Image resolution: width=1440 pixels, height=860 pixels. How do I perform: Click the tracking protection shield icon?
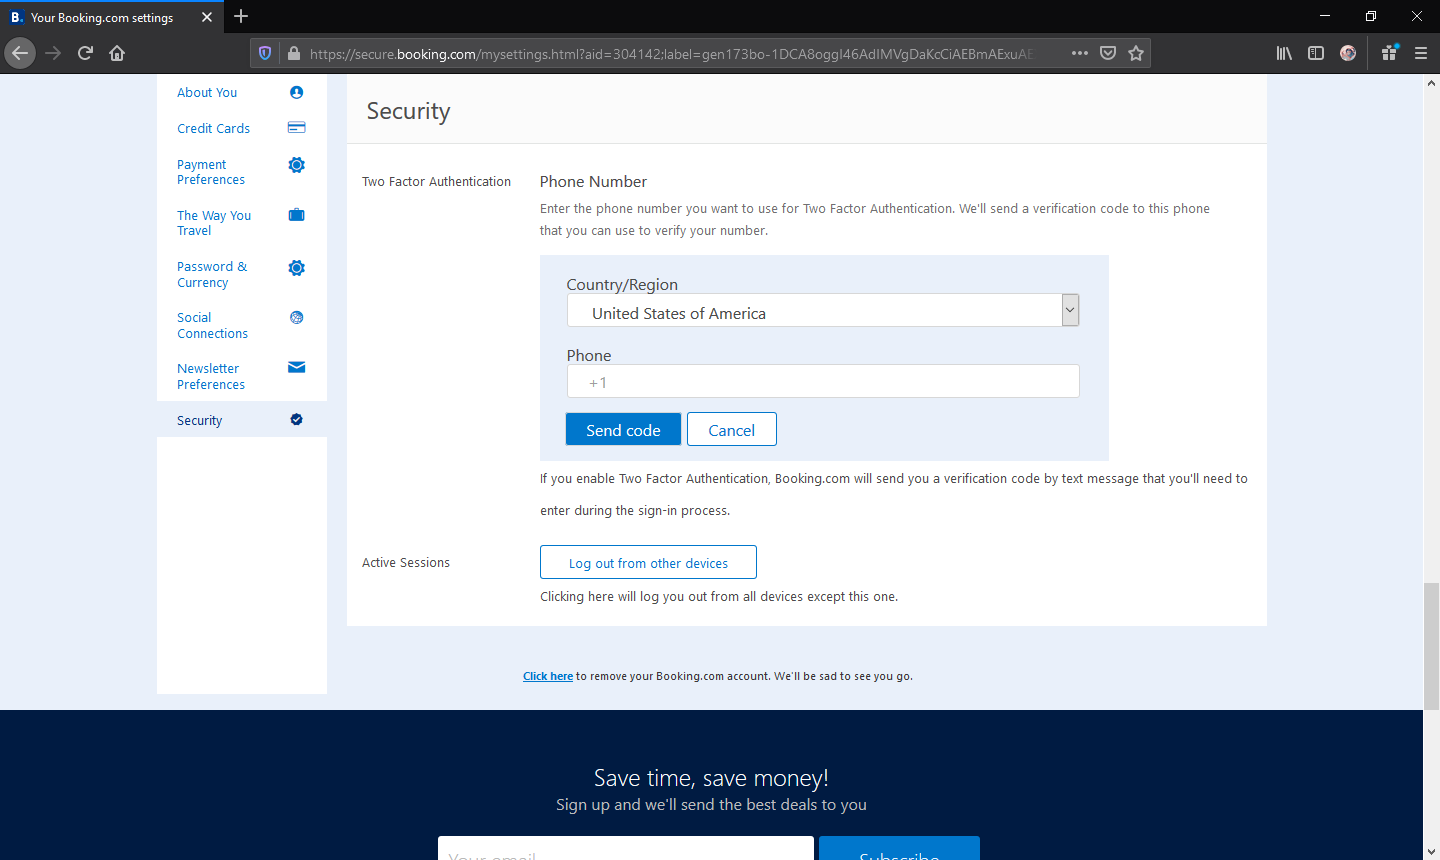point(265,53)
